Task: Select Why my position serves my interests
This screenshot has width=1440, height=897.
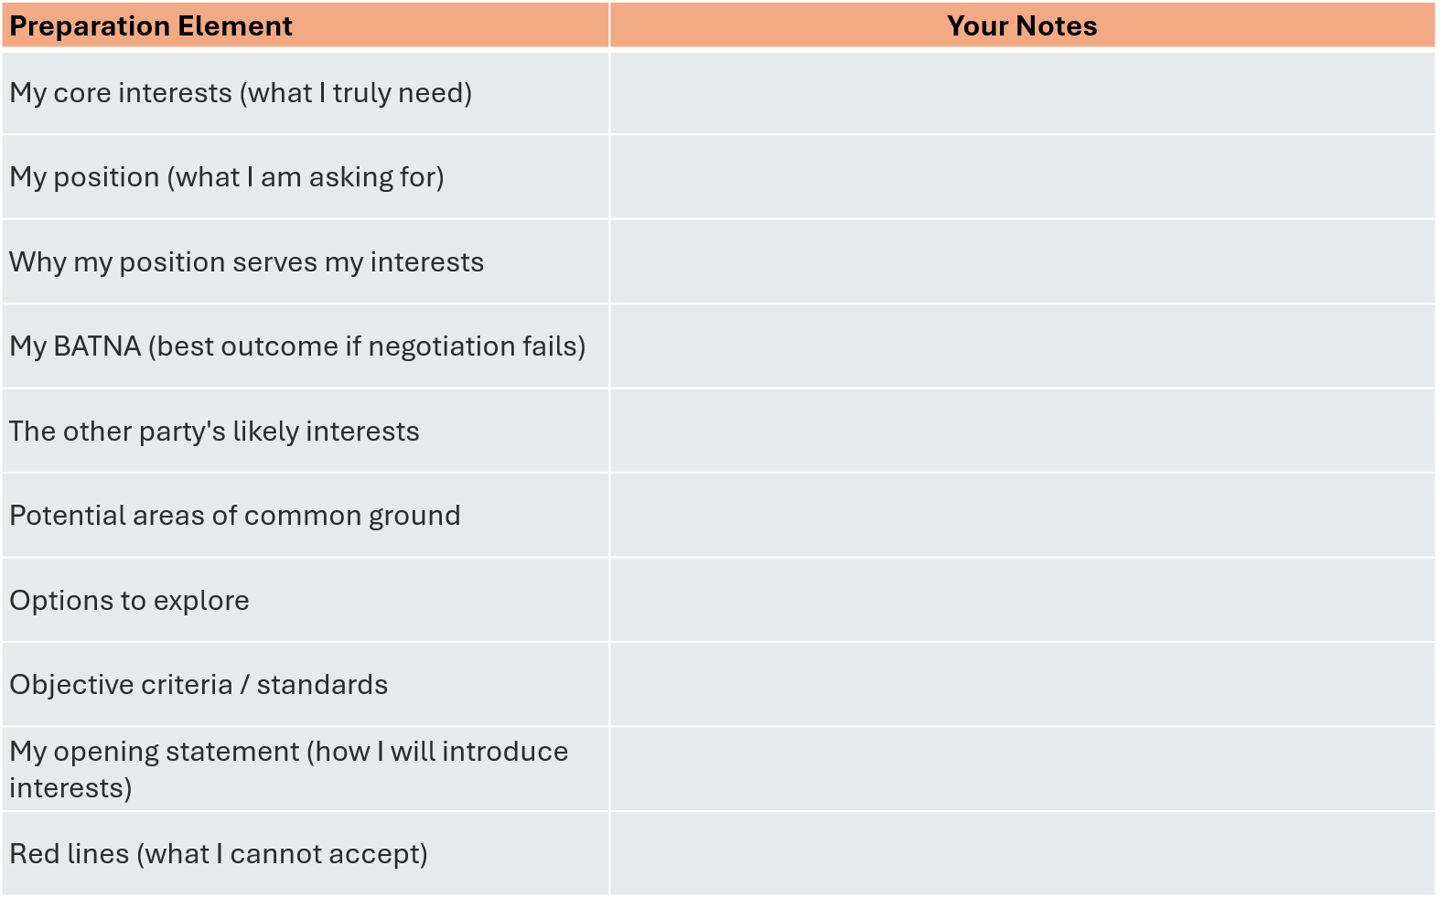Action: pyautogui.click(x=305, y=262)
